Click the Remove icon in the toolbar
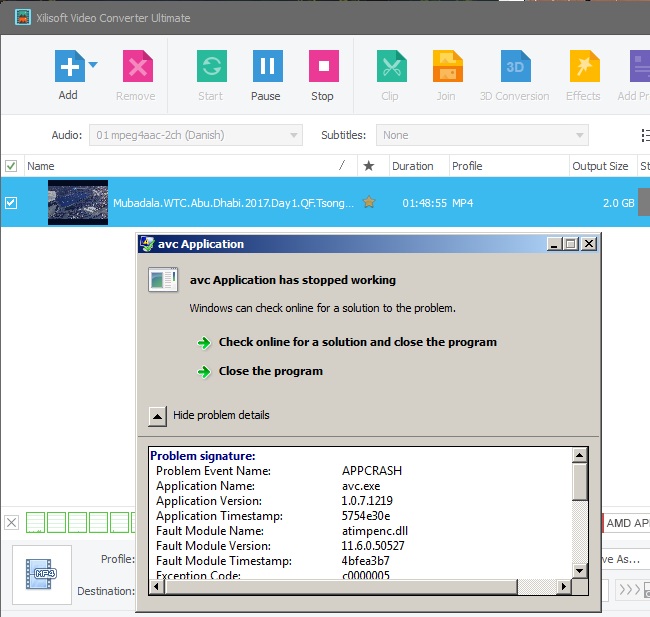 (138, 66)
